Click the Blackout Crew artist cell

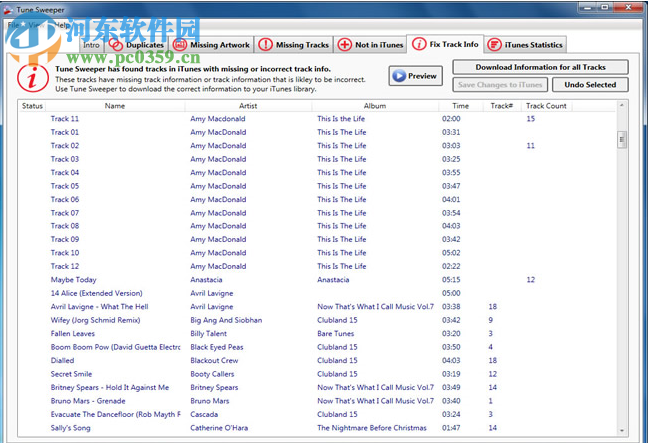pyautogui.click(x=214, y=361)
